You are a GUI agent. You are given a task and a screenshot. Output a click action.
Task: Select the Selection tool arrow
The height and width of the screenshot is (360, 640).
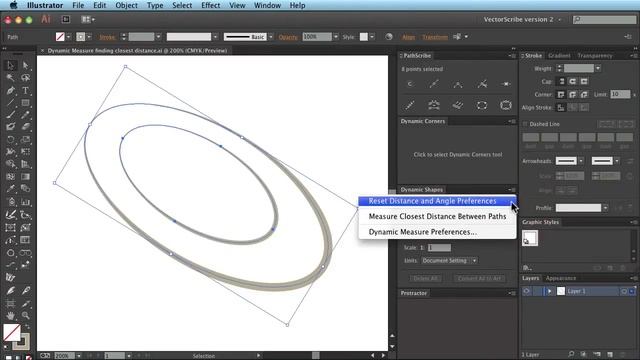click(11, 65)
